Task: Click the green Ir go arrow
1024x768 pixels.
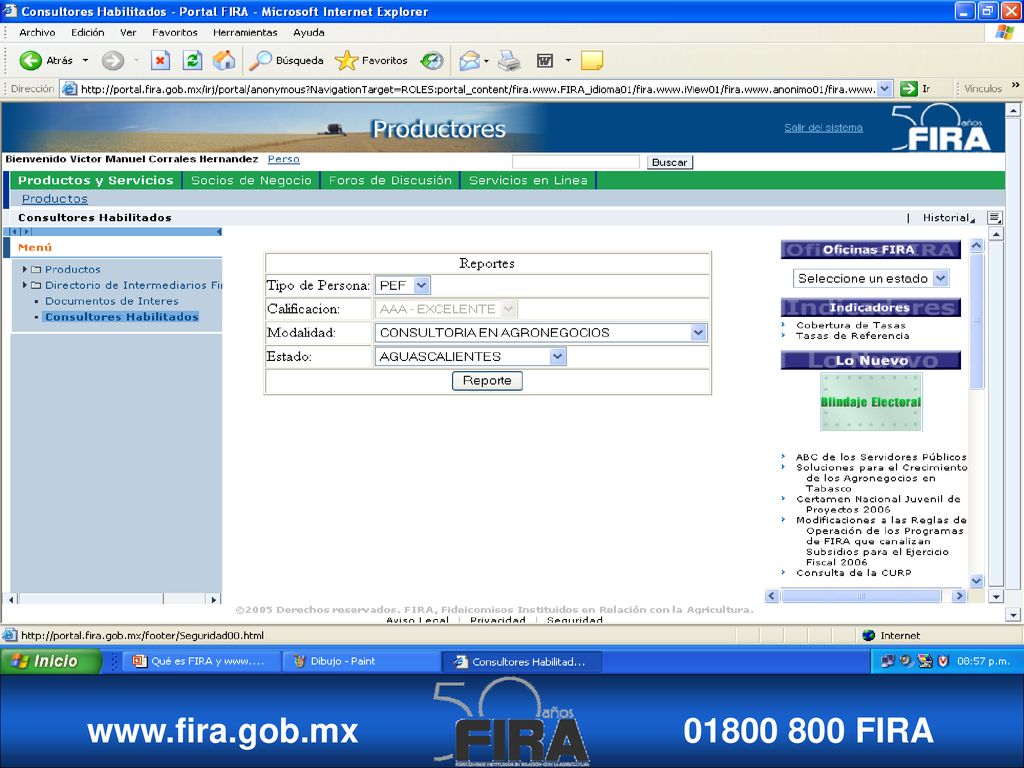Action: pyautogui.click(x=908, y=89)
